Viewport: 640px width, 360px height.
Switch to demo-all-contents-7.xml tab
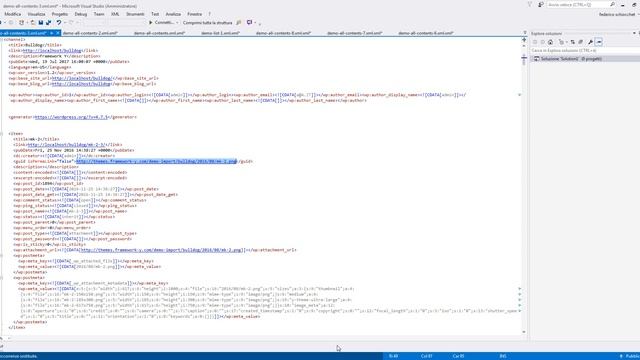(355, 33)
